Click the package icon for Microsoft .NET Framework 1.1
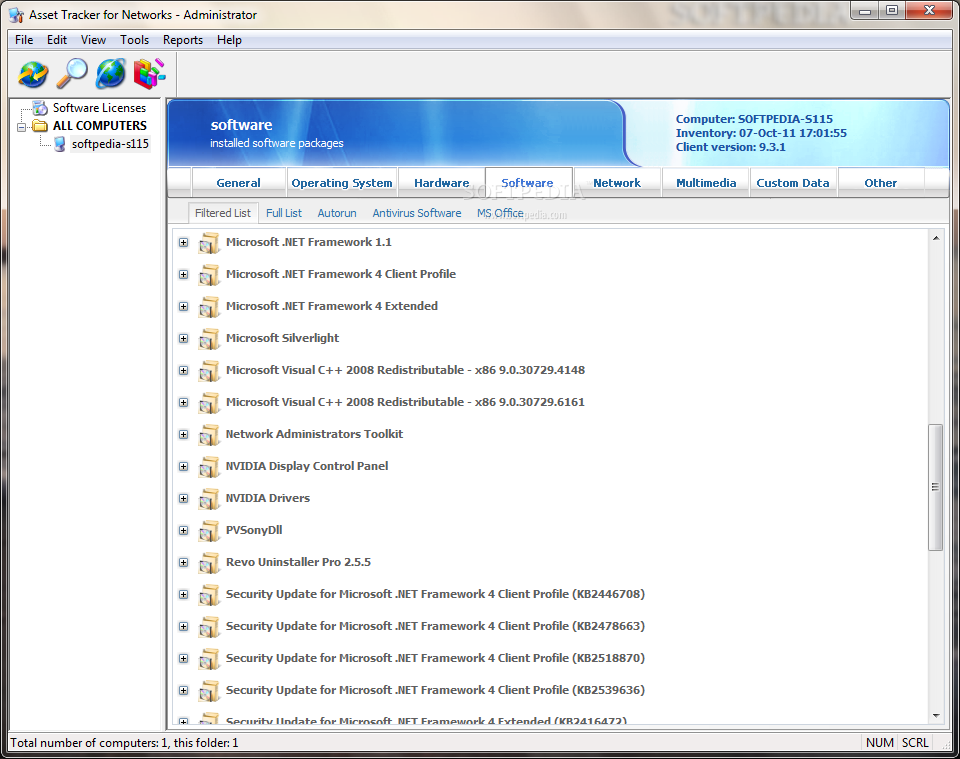 tap(209, 242)
